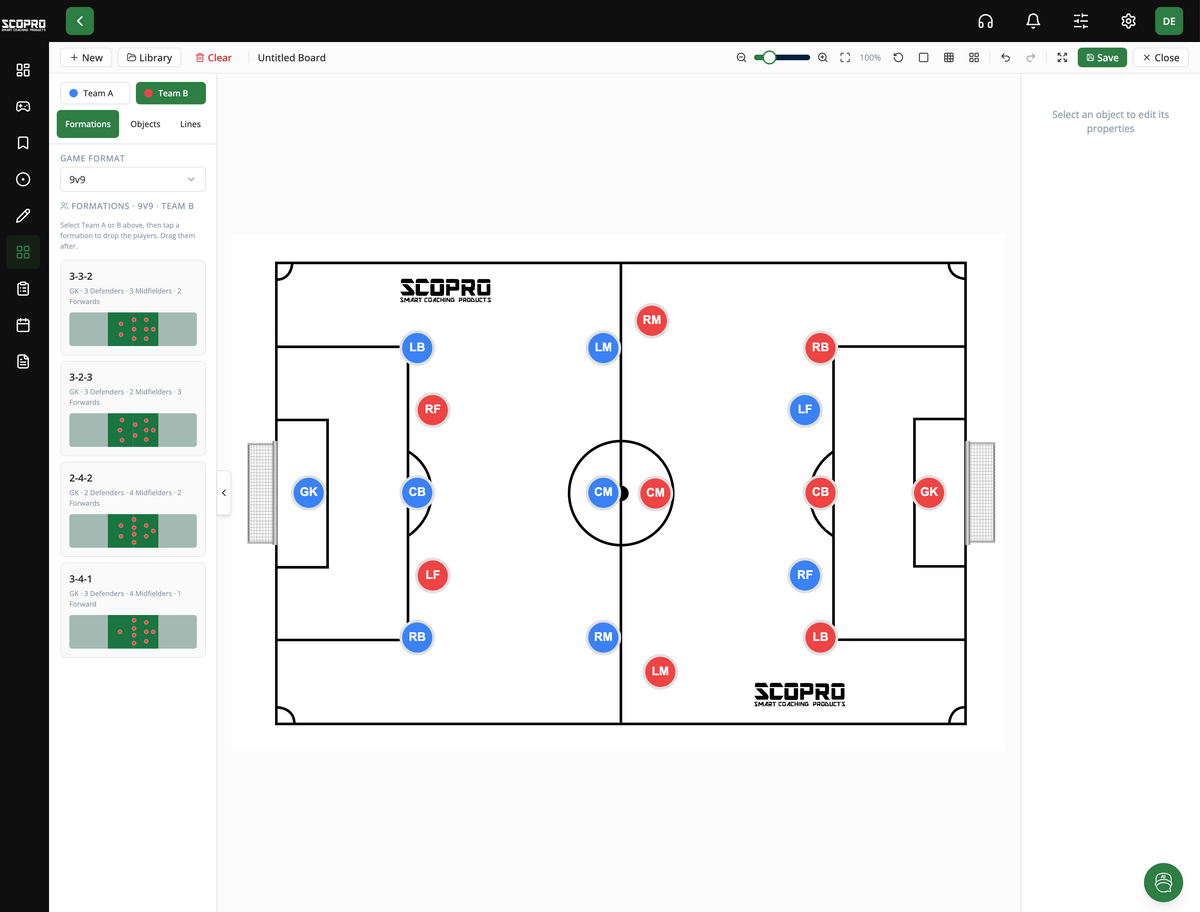
Task: Select the blue RB player
Action: tap(417, 637)
